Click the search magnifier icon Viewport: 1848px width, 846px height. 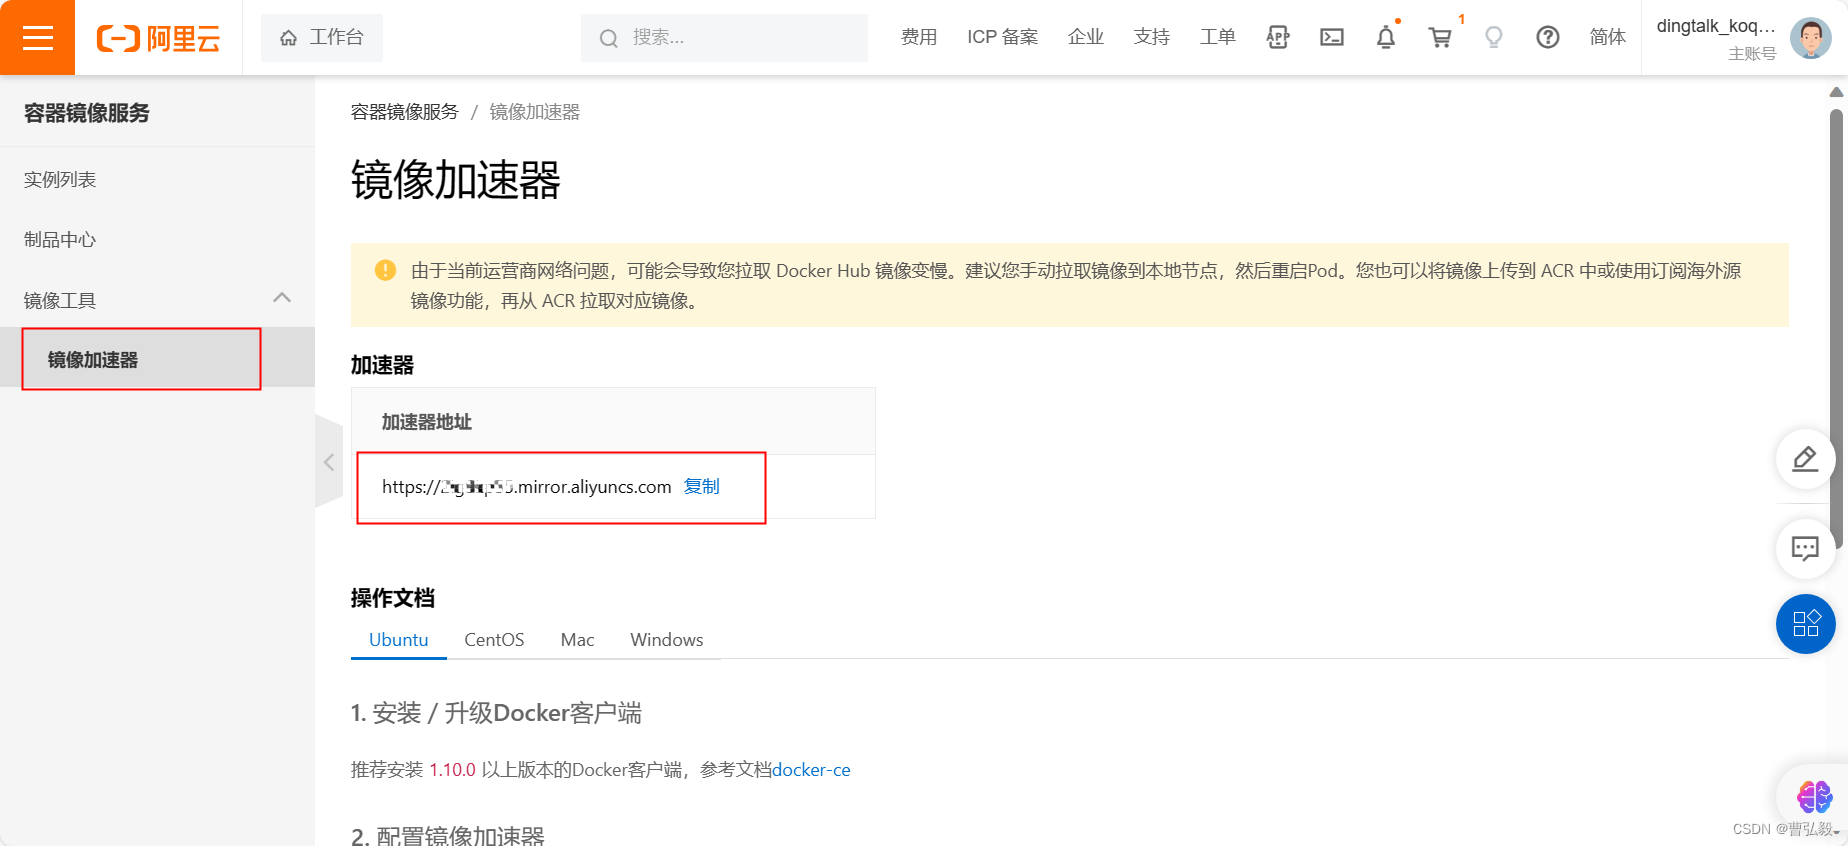pos(608,38)
